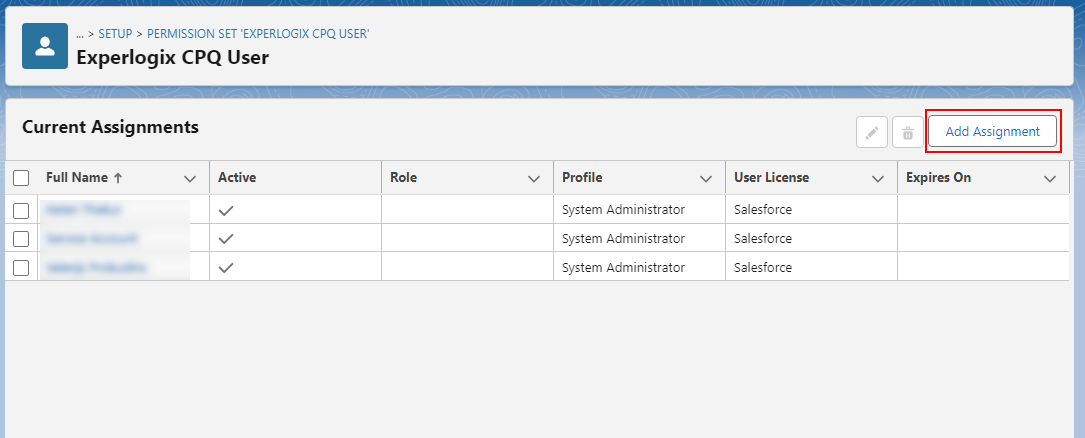Open the User License column dropdown chevron
Viewport: 1085px width, 438px height.
878,179
